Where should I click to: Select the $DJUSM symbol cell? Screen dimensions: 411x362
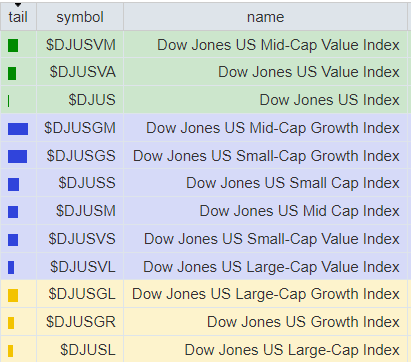pos(80,211)
